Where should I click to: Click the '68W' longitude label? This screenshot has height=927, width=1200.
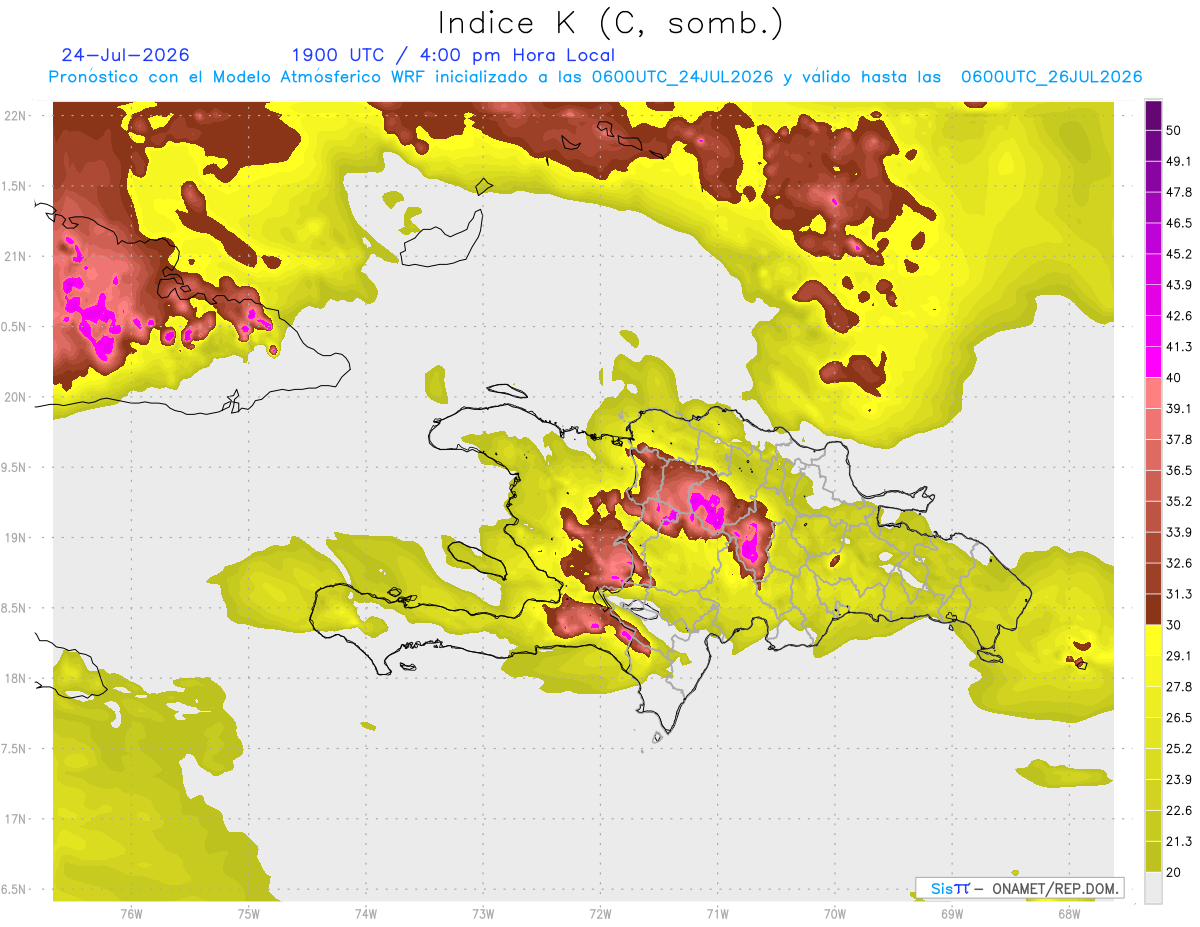1068,914
